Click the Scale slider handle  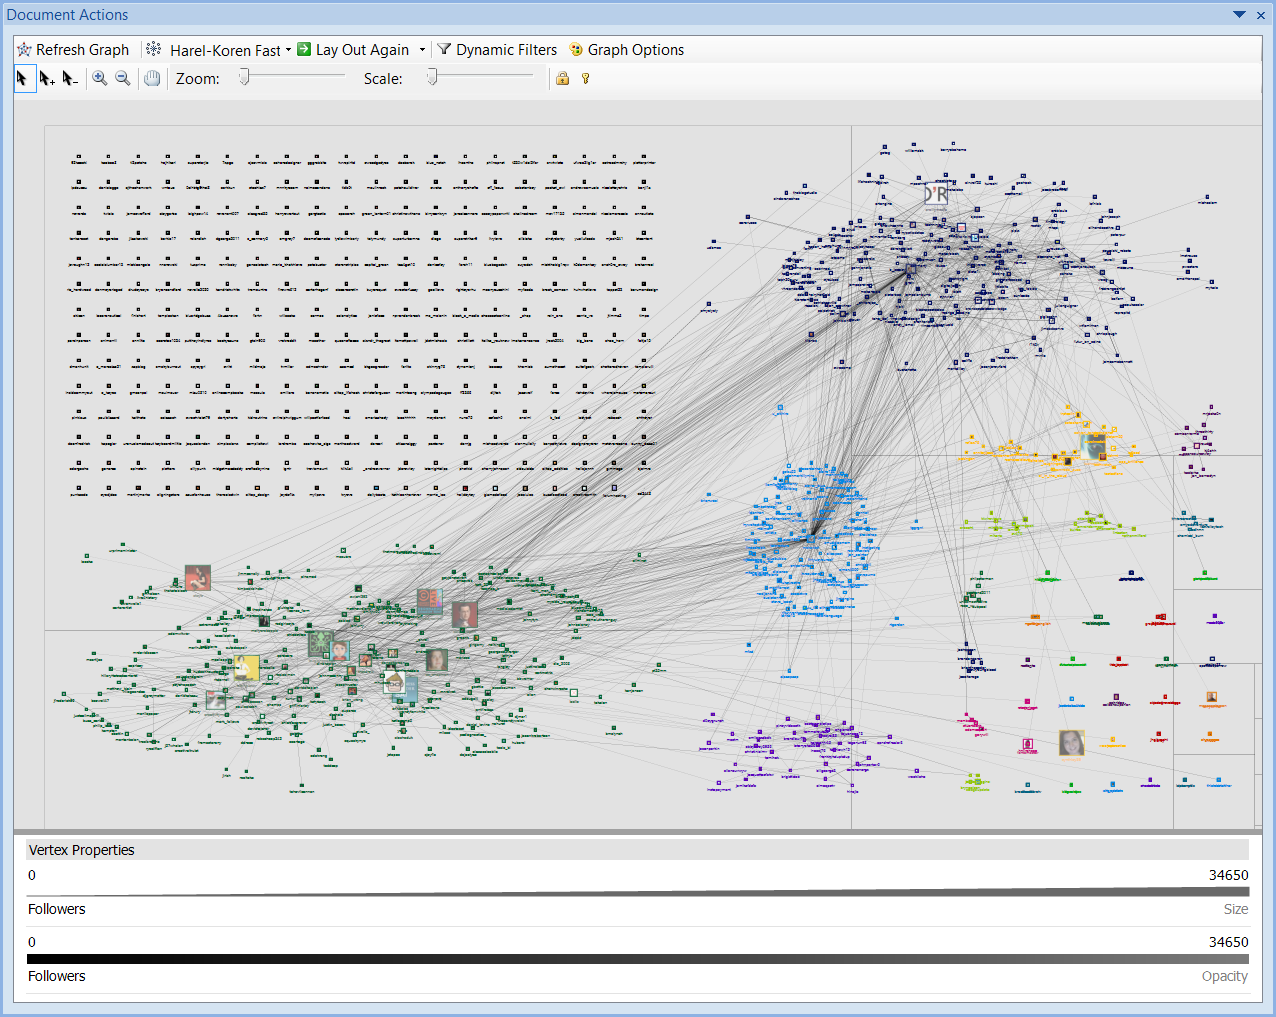[432, 77]
